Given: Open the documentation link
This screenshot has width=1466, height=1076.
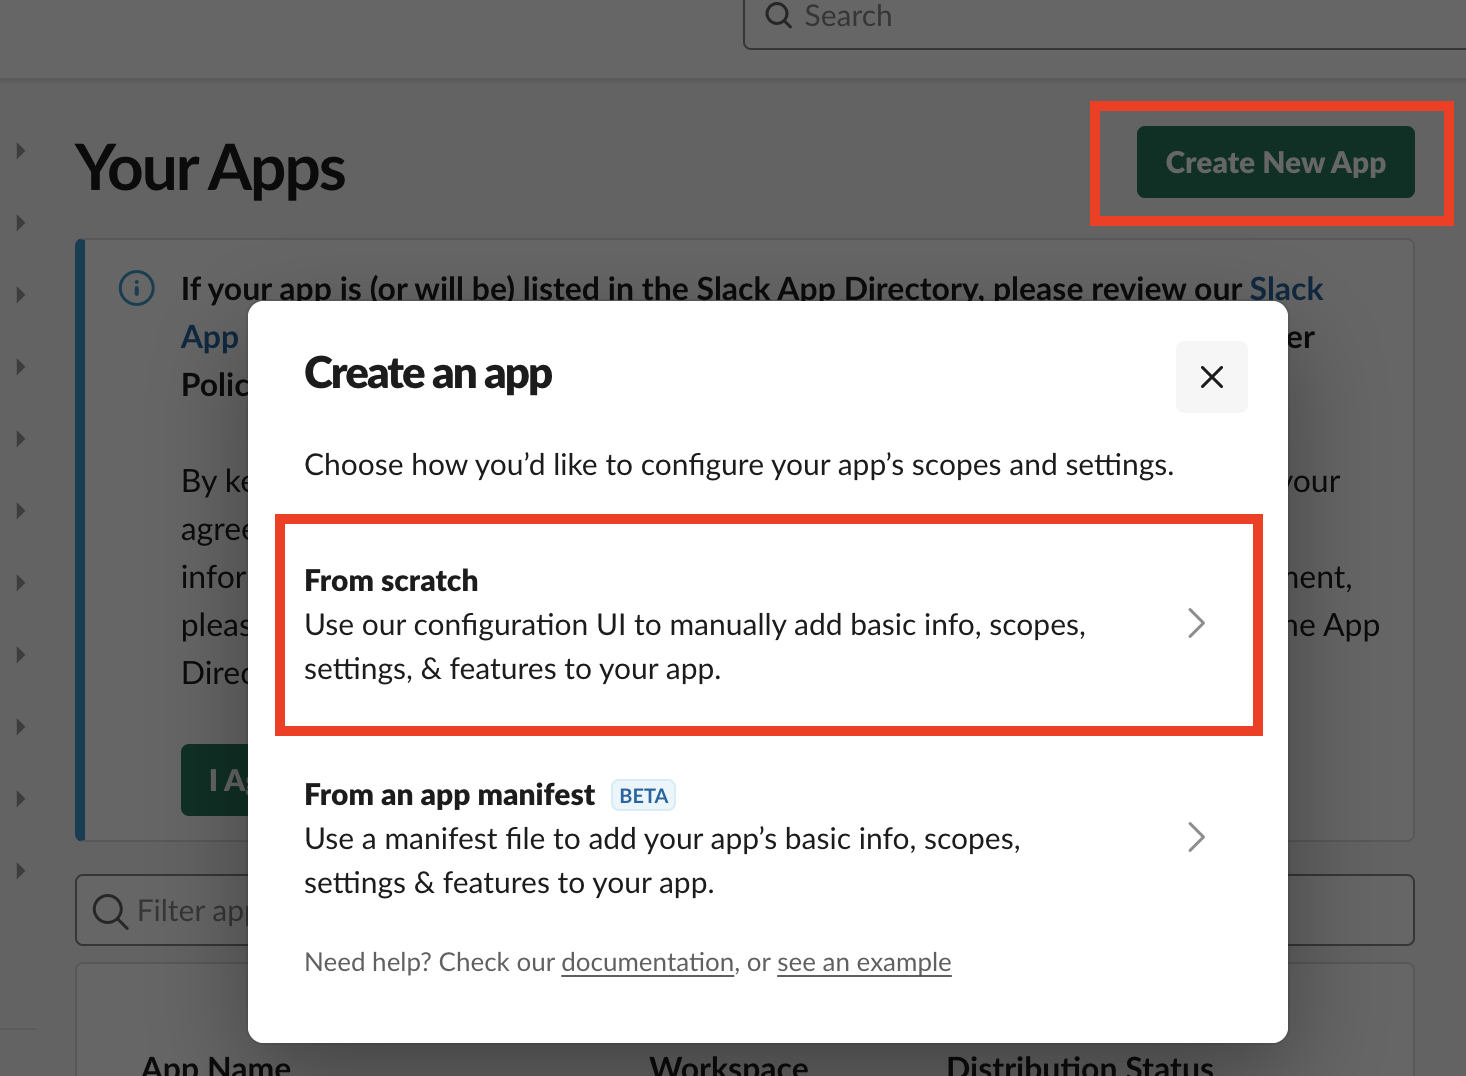Looking at the screenshot, I should (647, 962).
